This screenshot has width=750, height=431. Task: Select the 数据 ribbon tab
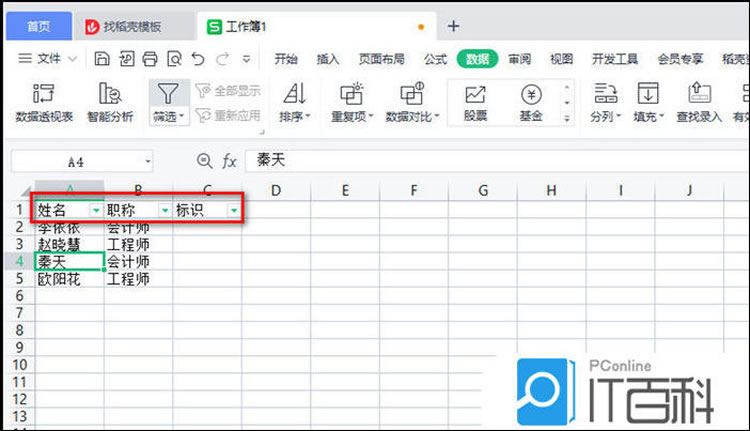(x=477, y=59)
